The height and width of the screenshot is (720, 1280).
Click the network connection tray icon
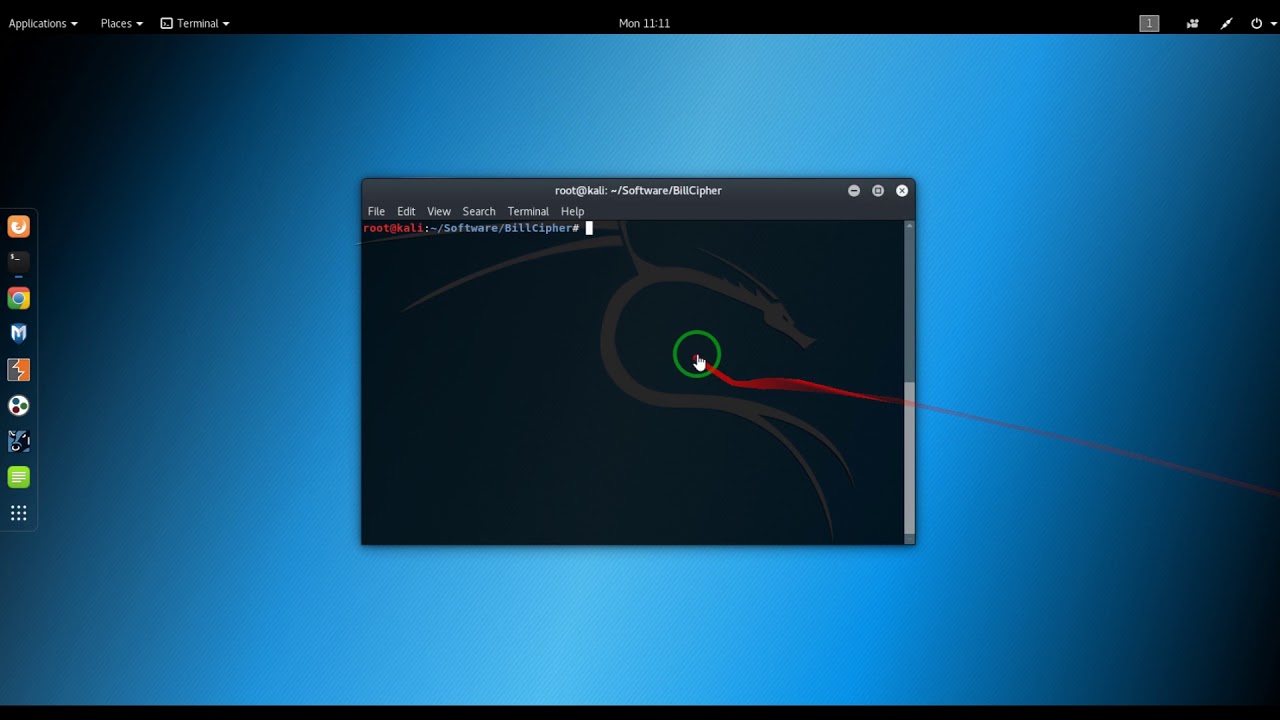point(1226,23)
